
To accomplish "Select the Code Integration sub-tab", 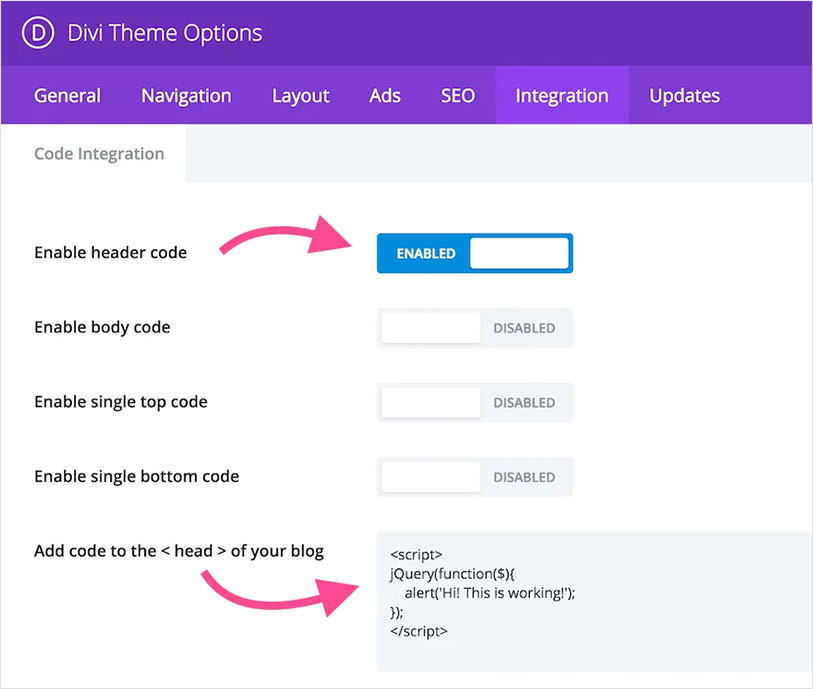I will click(99, 153).
